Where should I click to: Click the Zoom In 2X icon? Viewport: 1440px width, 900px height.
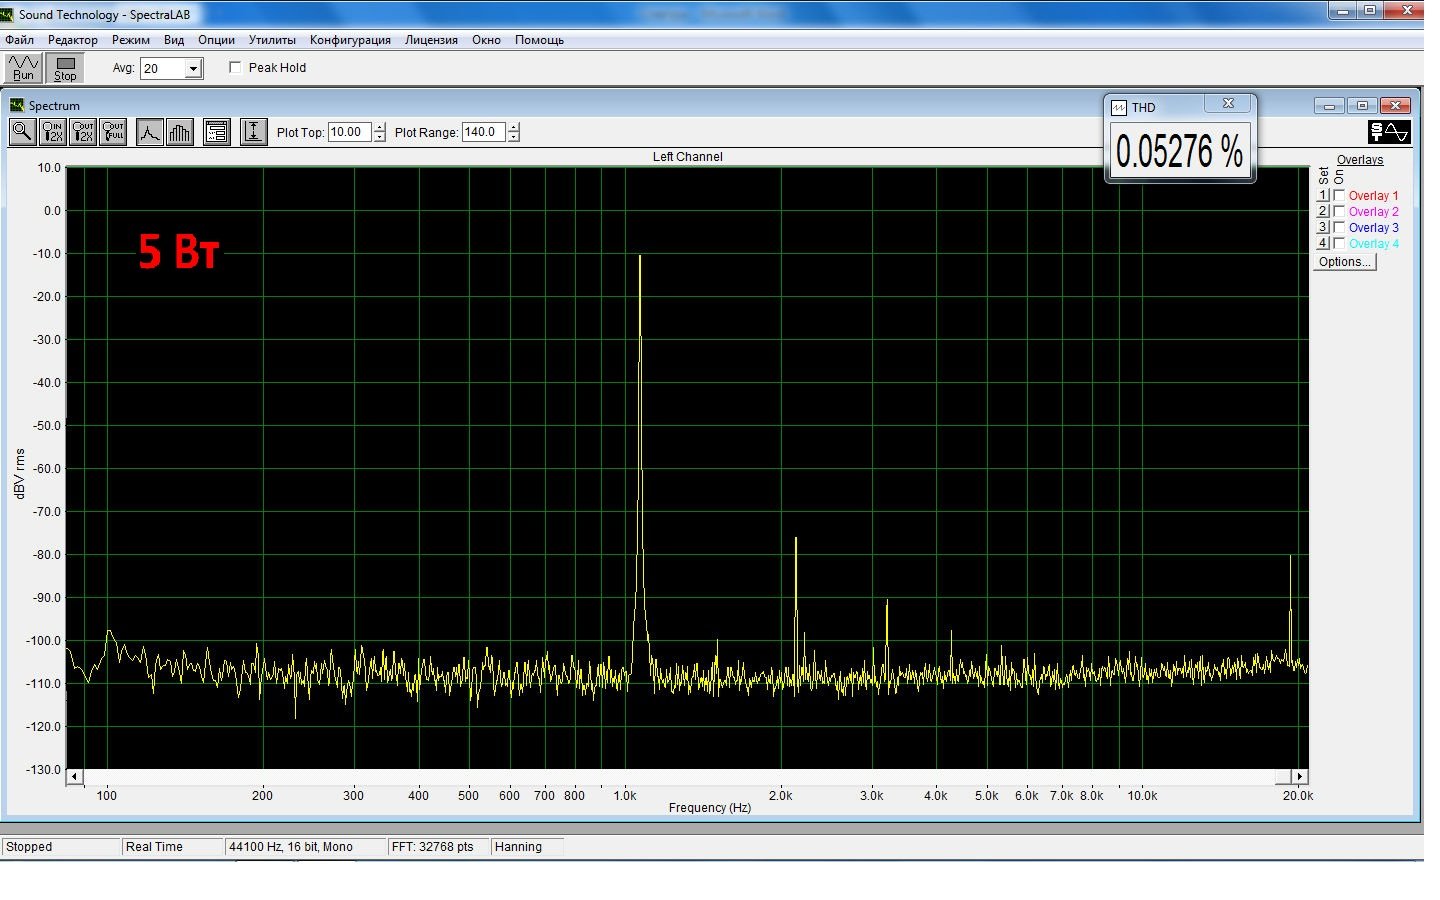(53, 132)
